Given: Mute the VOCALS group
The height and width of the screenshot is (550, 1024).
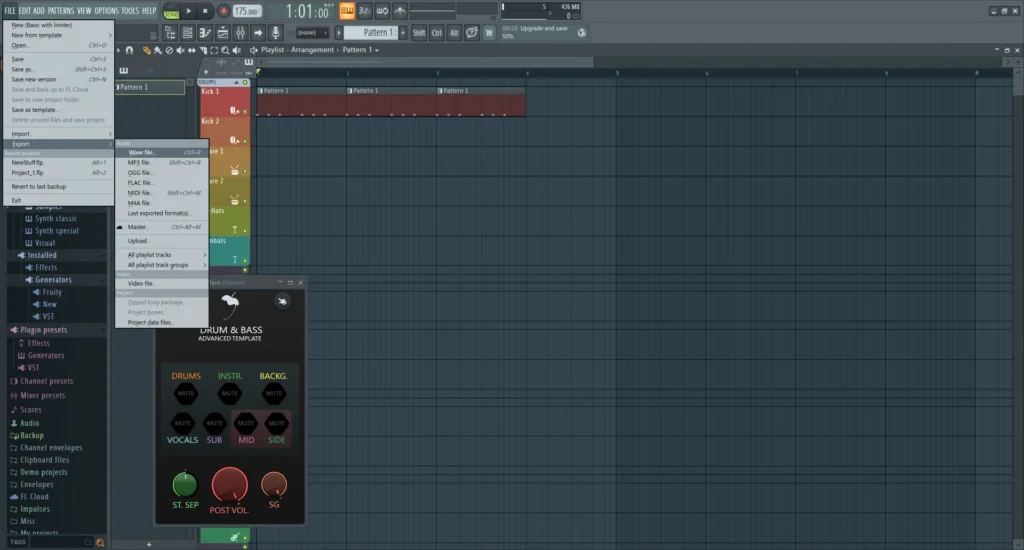Looking at the screenshot, I should coord(182,423).
